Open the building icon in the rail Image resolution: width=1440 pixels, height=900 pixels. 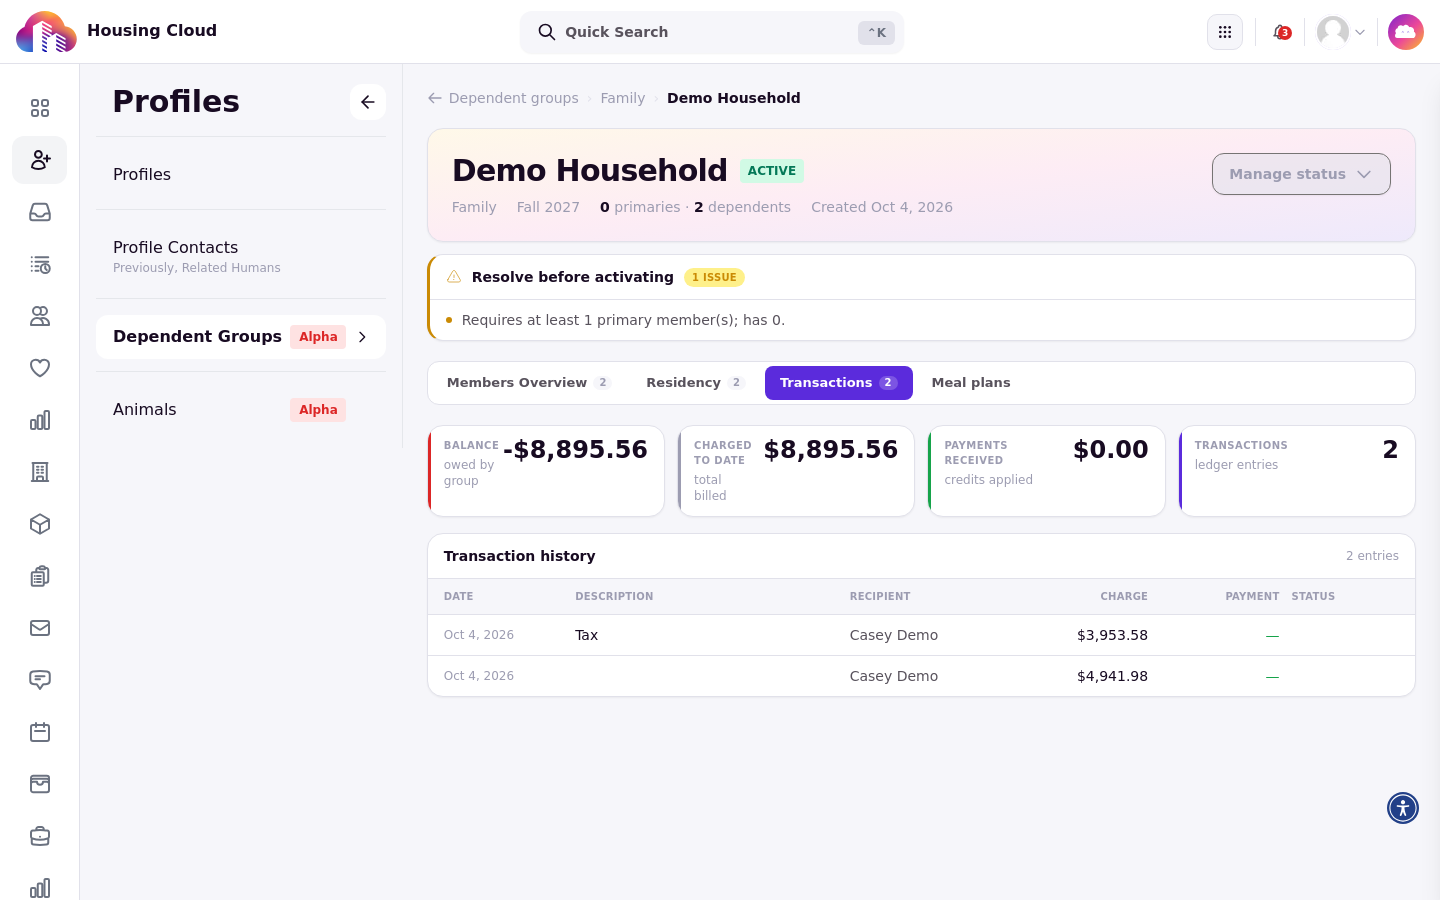point(40,472)
